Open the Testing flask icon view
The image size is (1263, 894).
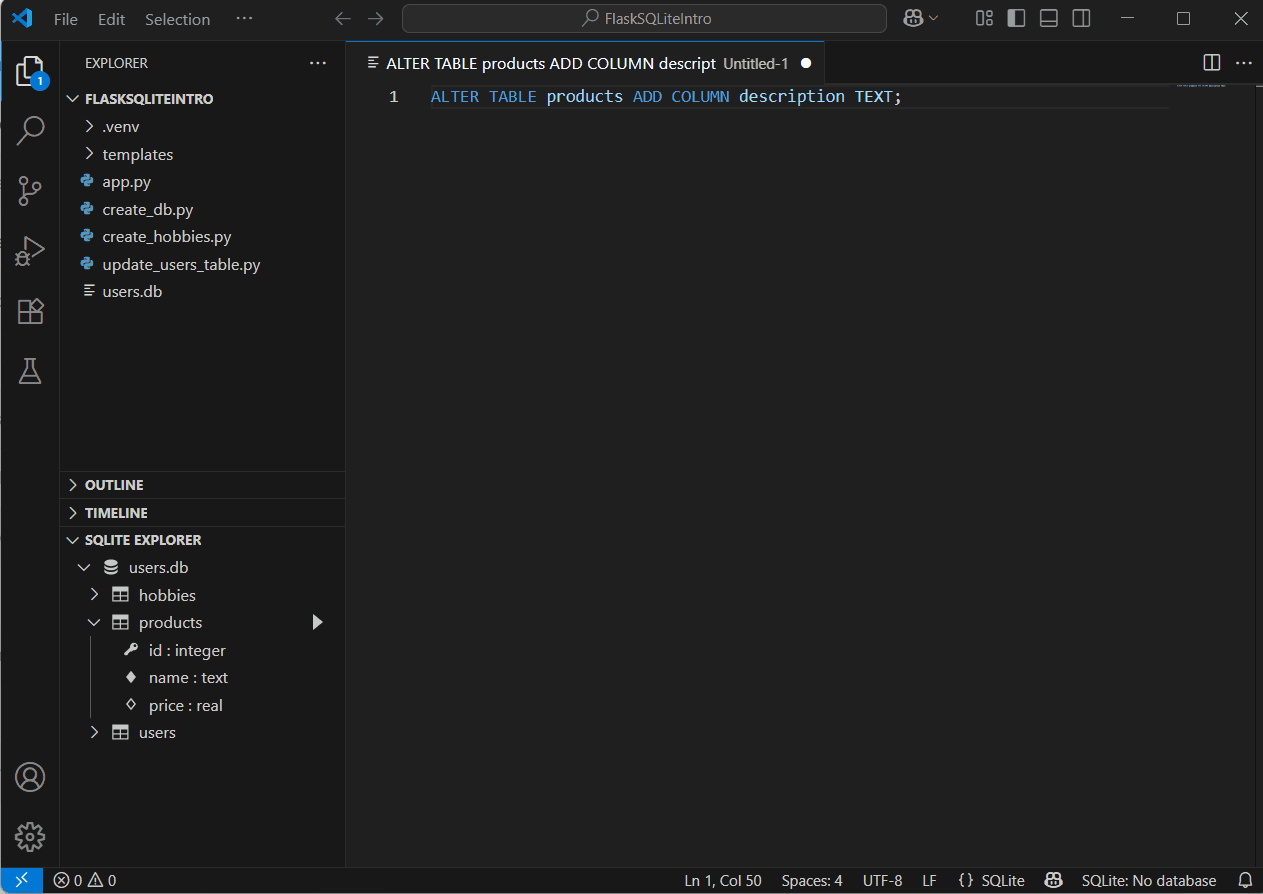click(30, 371)
